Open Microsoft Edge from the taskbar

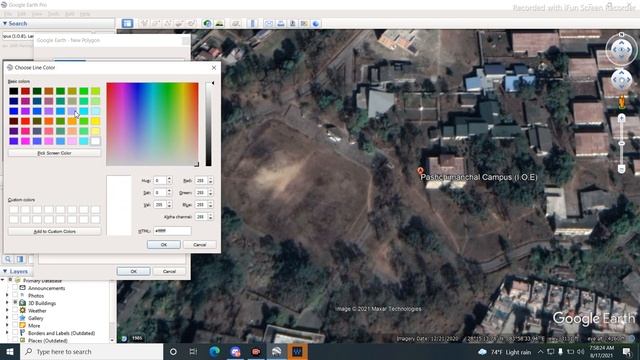(214, 351)
